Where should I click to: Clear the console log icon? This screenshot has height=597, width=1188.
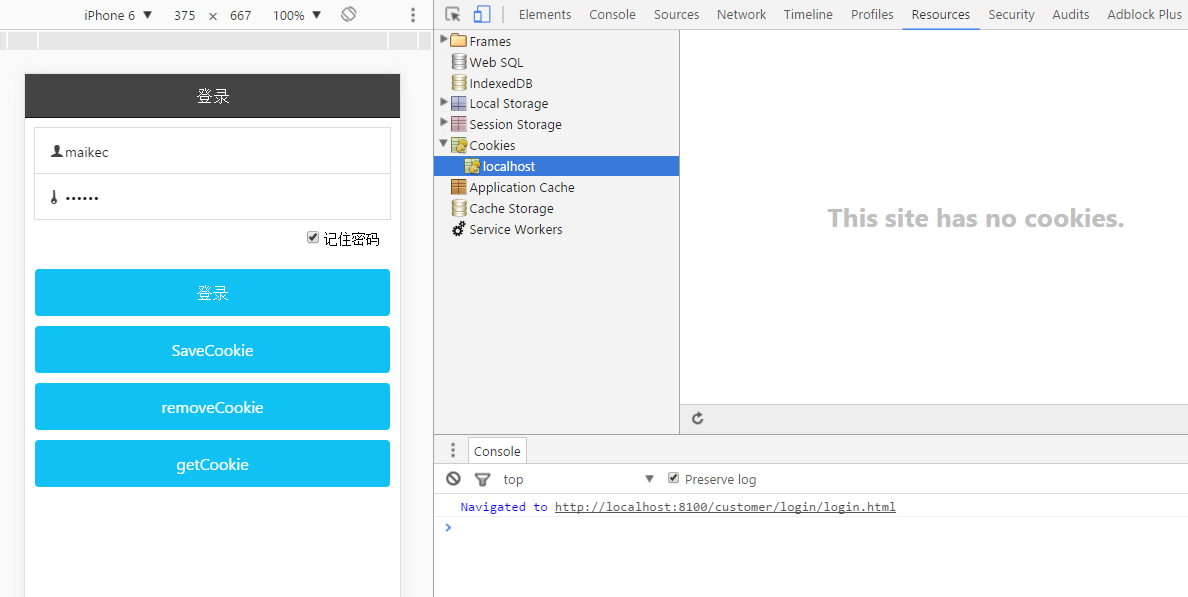pyautogui.click(x=453, y=479)
